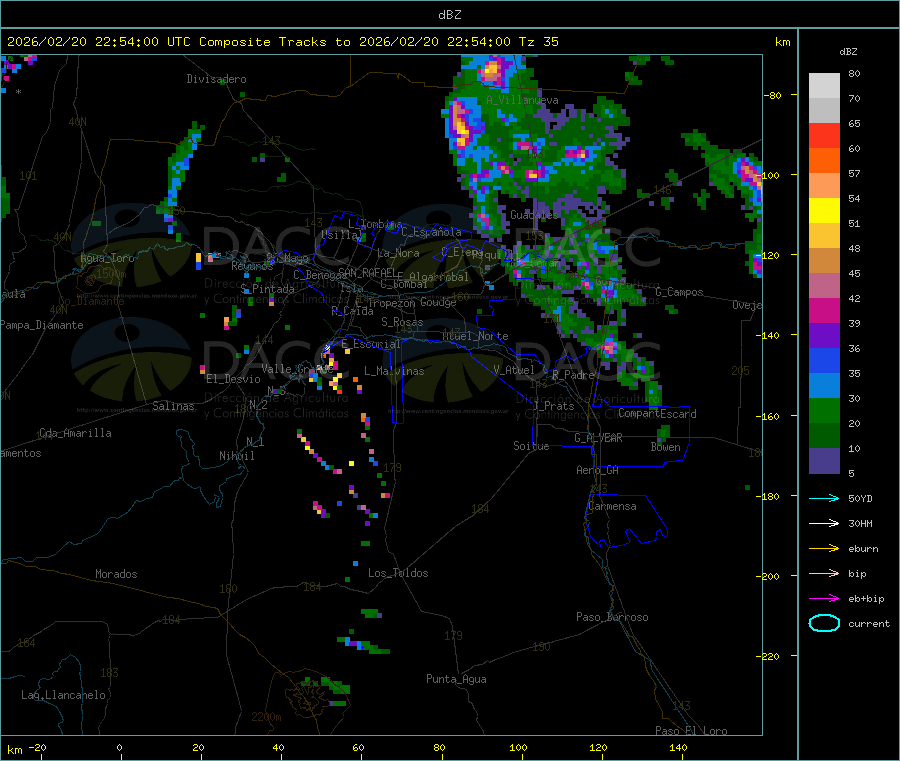This screenshot has width=900, height=761.
Task: Click the 'dBZ' title at top center
Action: 449,15
